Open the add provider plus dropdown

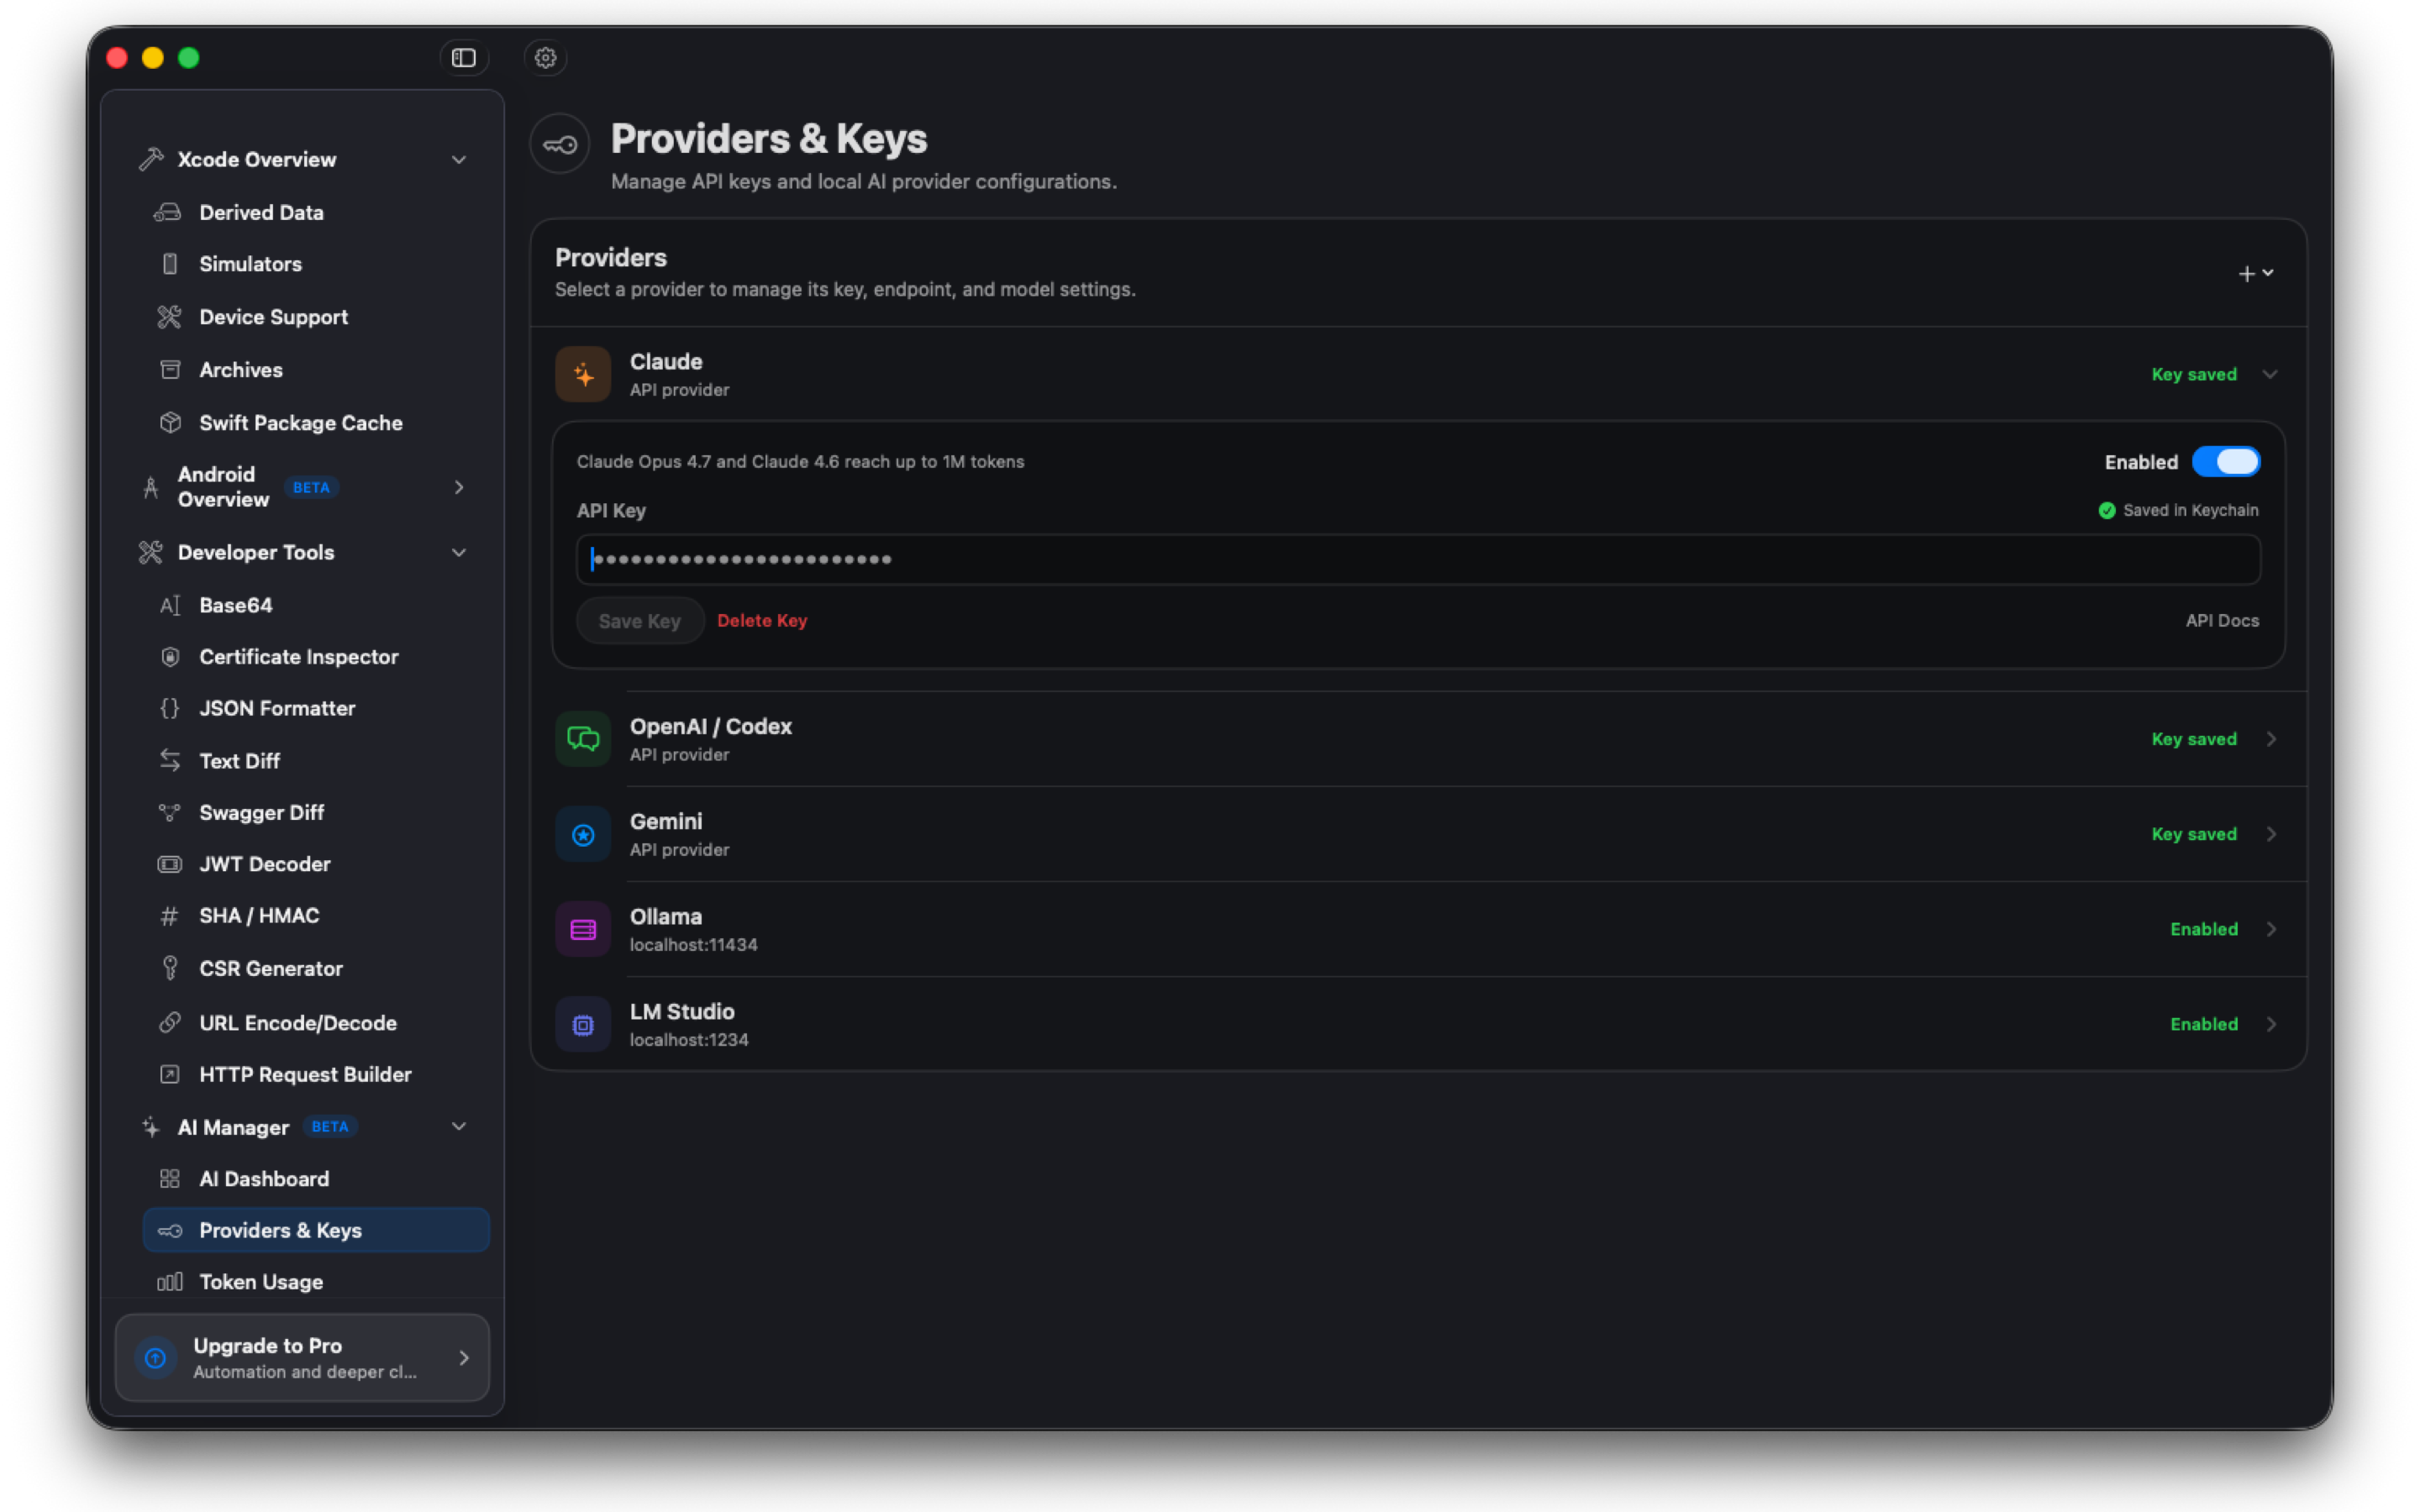(x=2255, y=273)
